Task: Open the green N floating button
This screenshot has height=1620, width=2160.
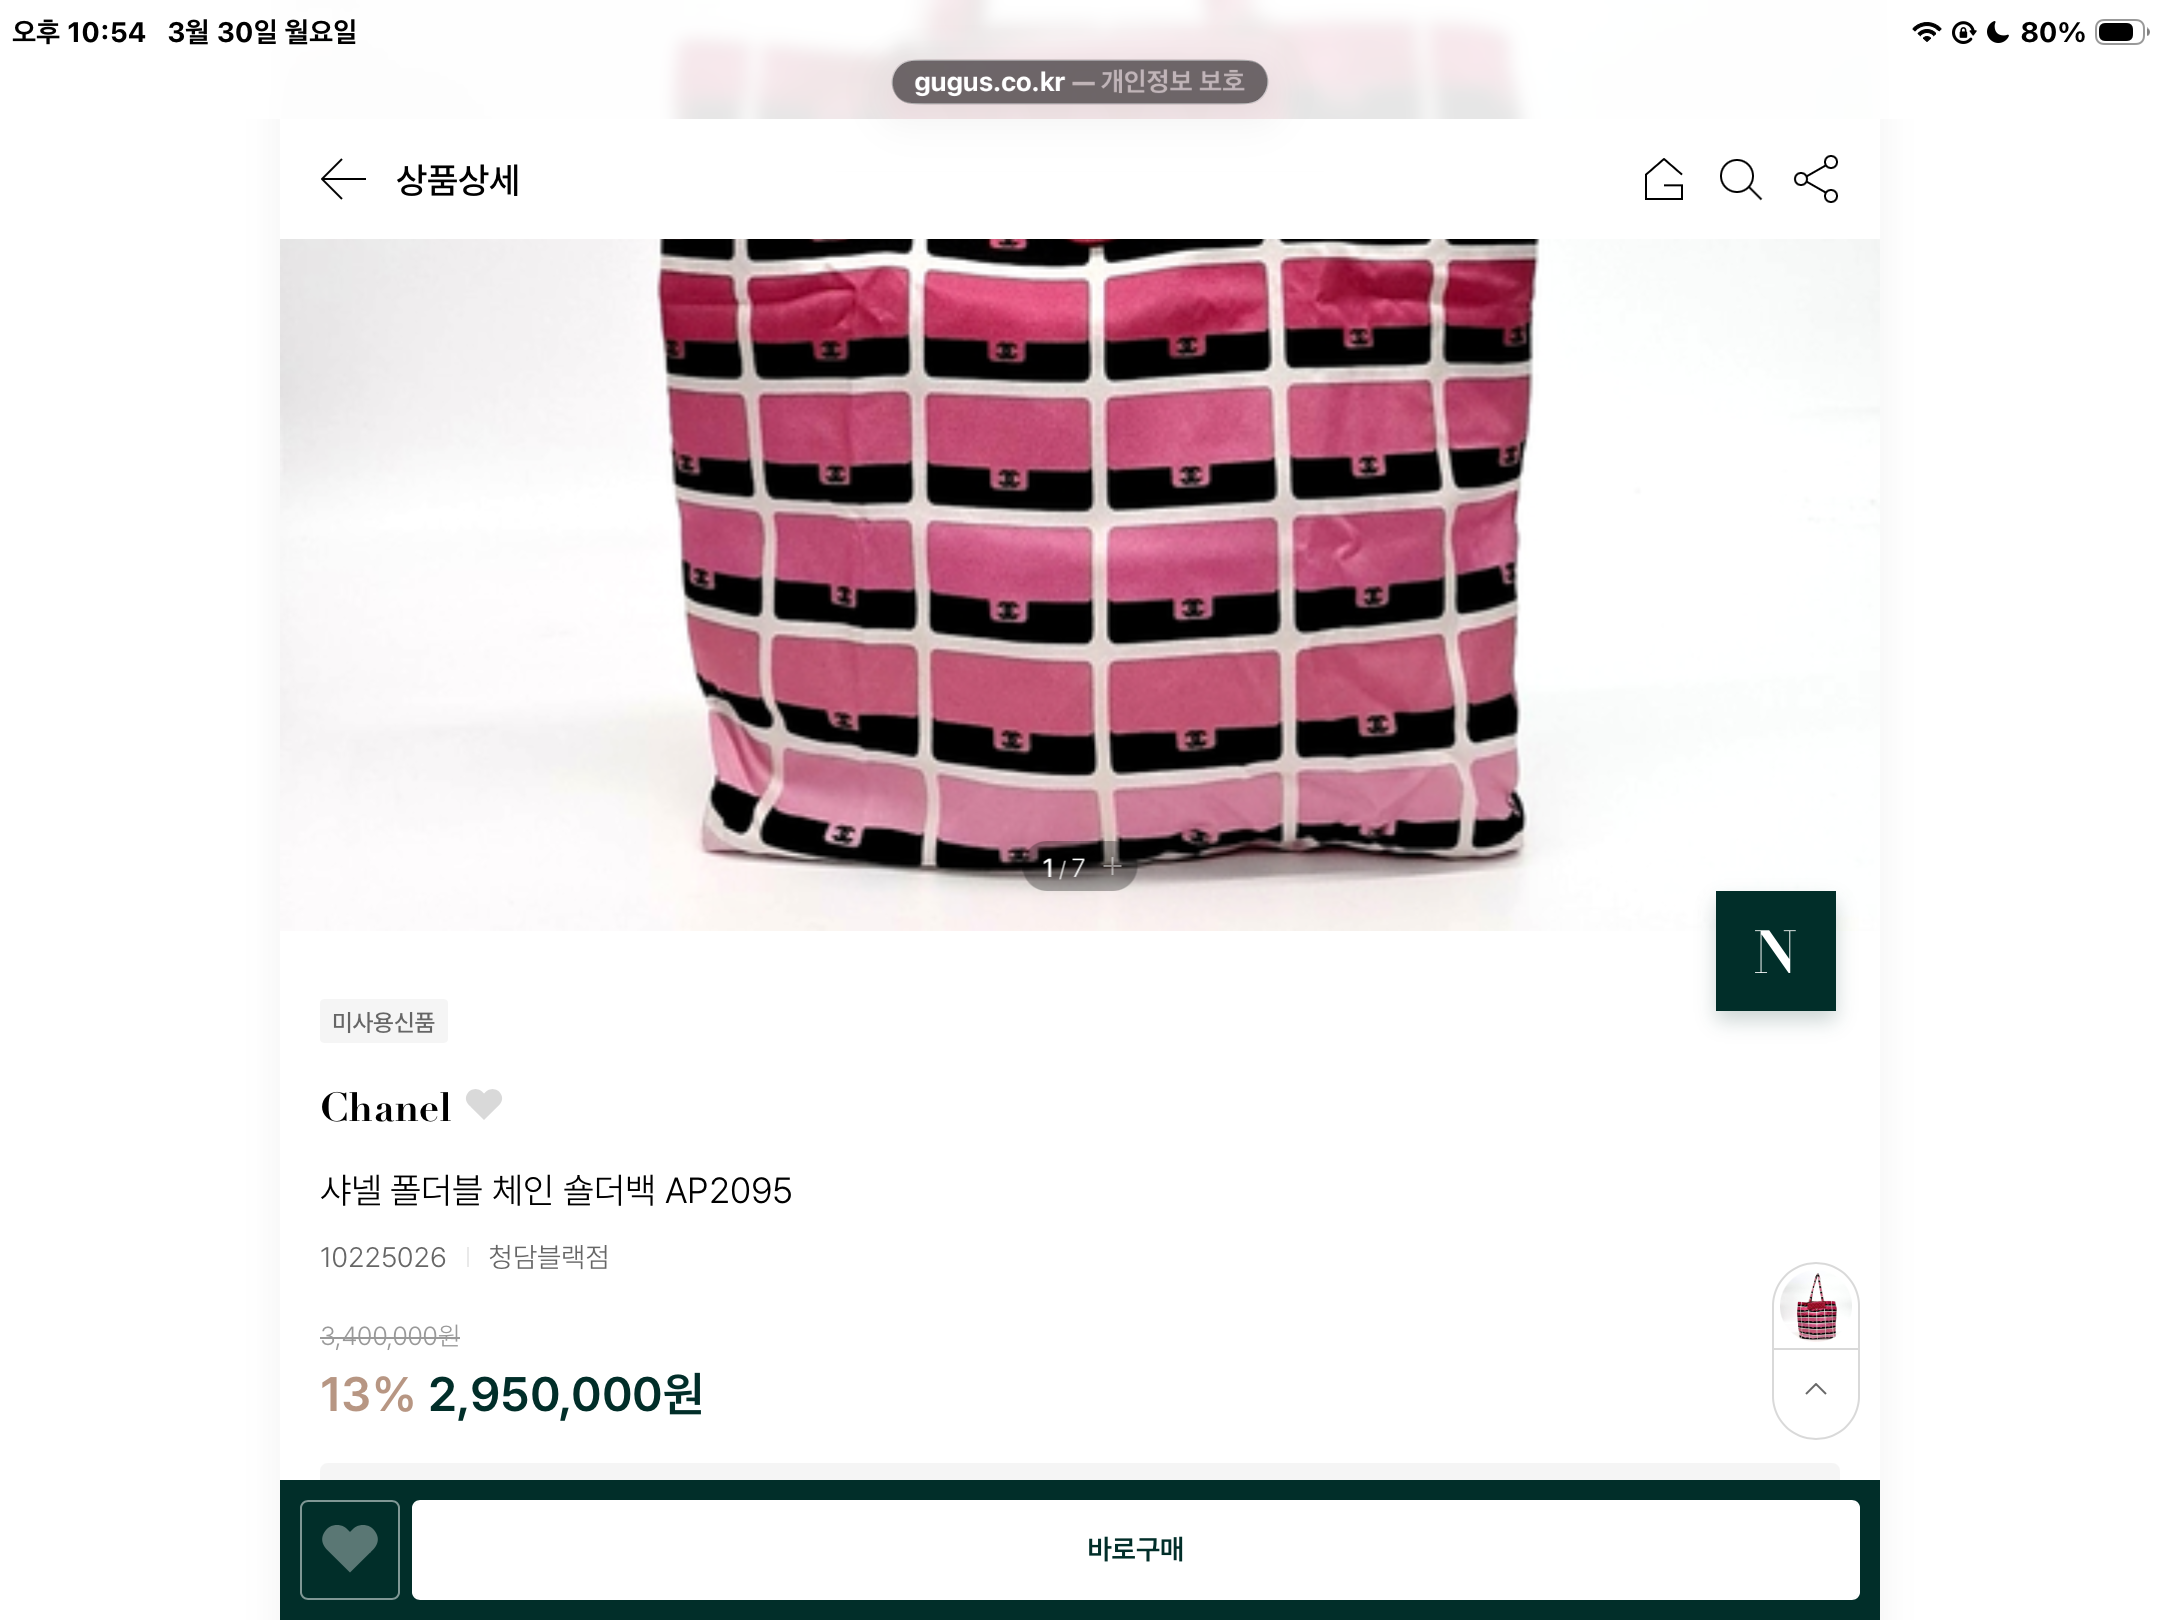Action: [x=1775, y=950]
